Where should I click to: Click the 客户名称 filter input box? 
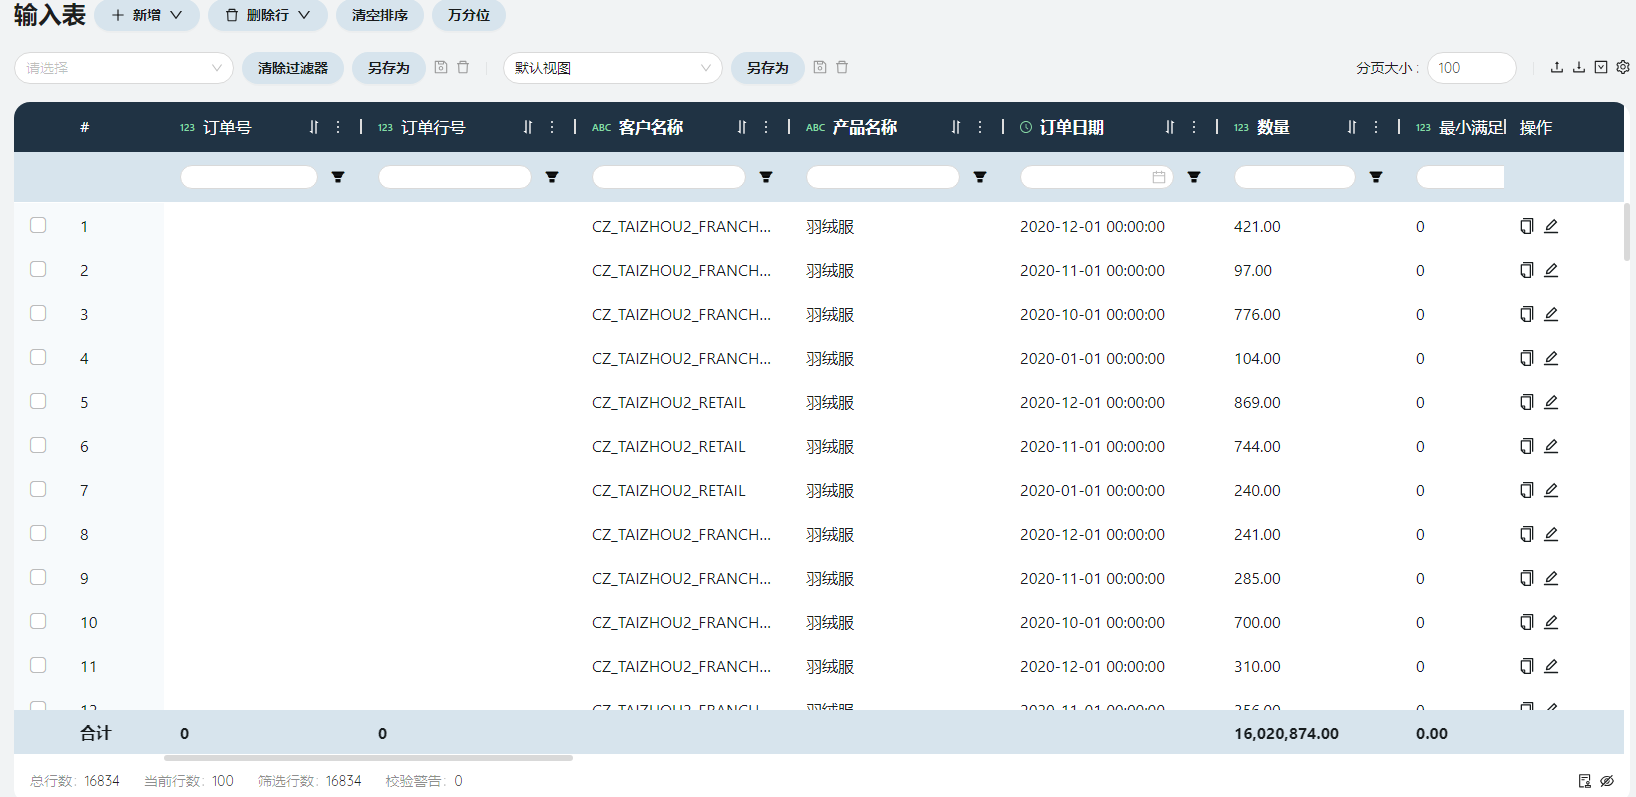669,177
